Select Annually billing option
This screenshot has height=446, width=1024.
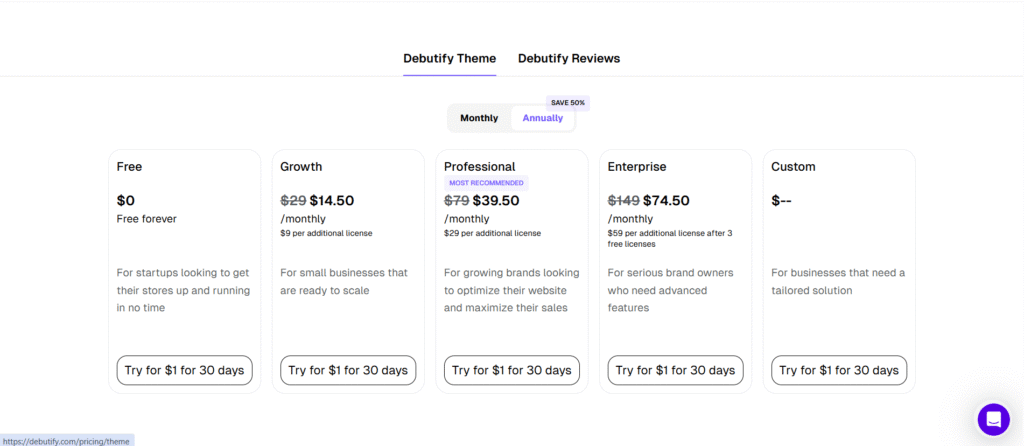(543, 118)
